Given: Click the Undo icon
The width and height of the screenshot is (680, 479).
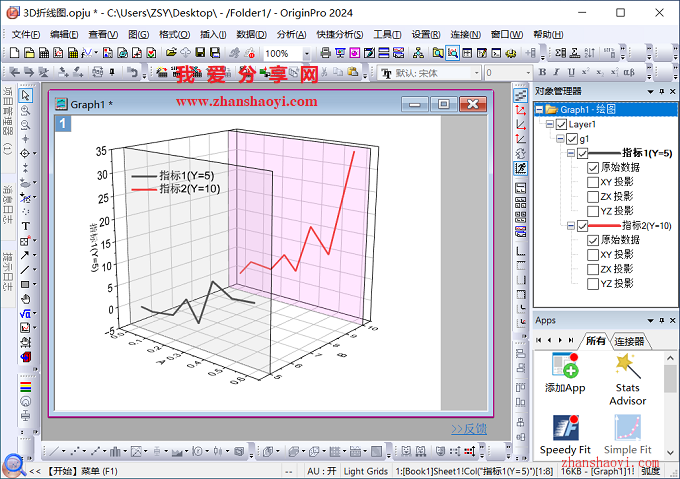Looking at the screenshot, I should click(133, 72).
